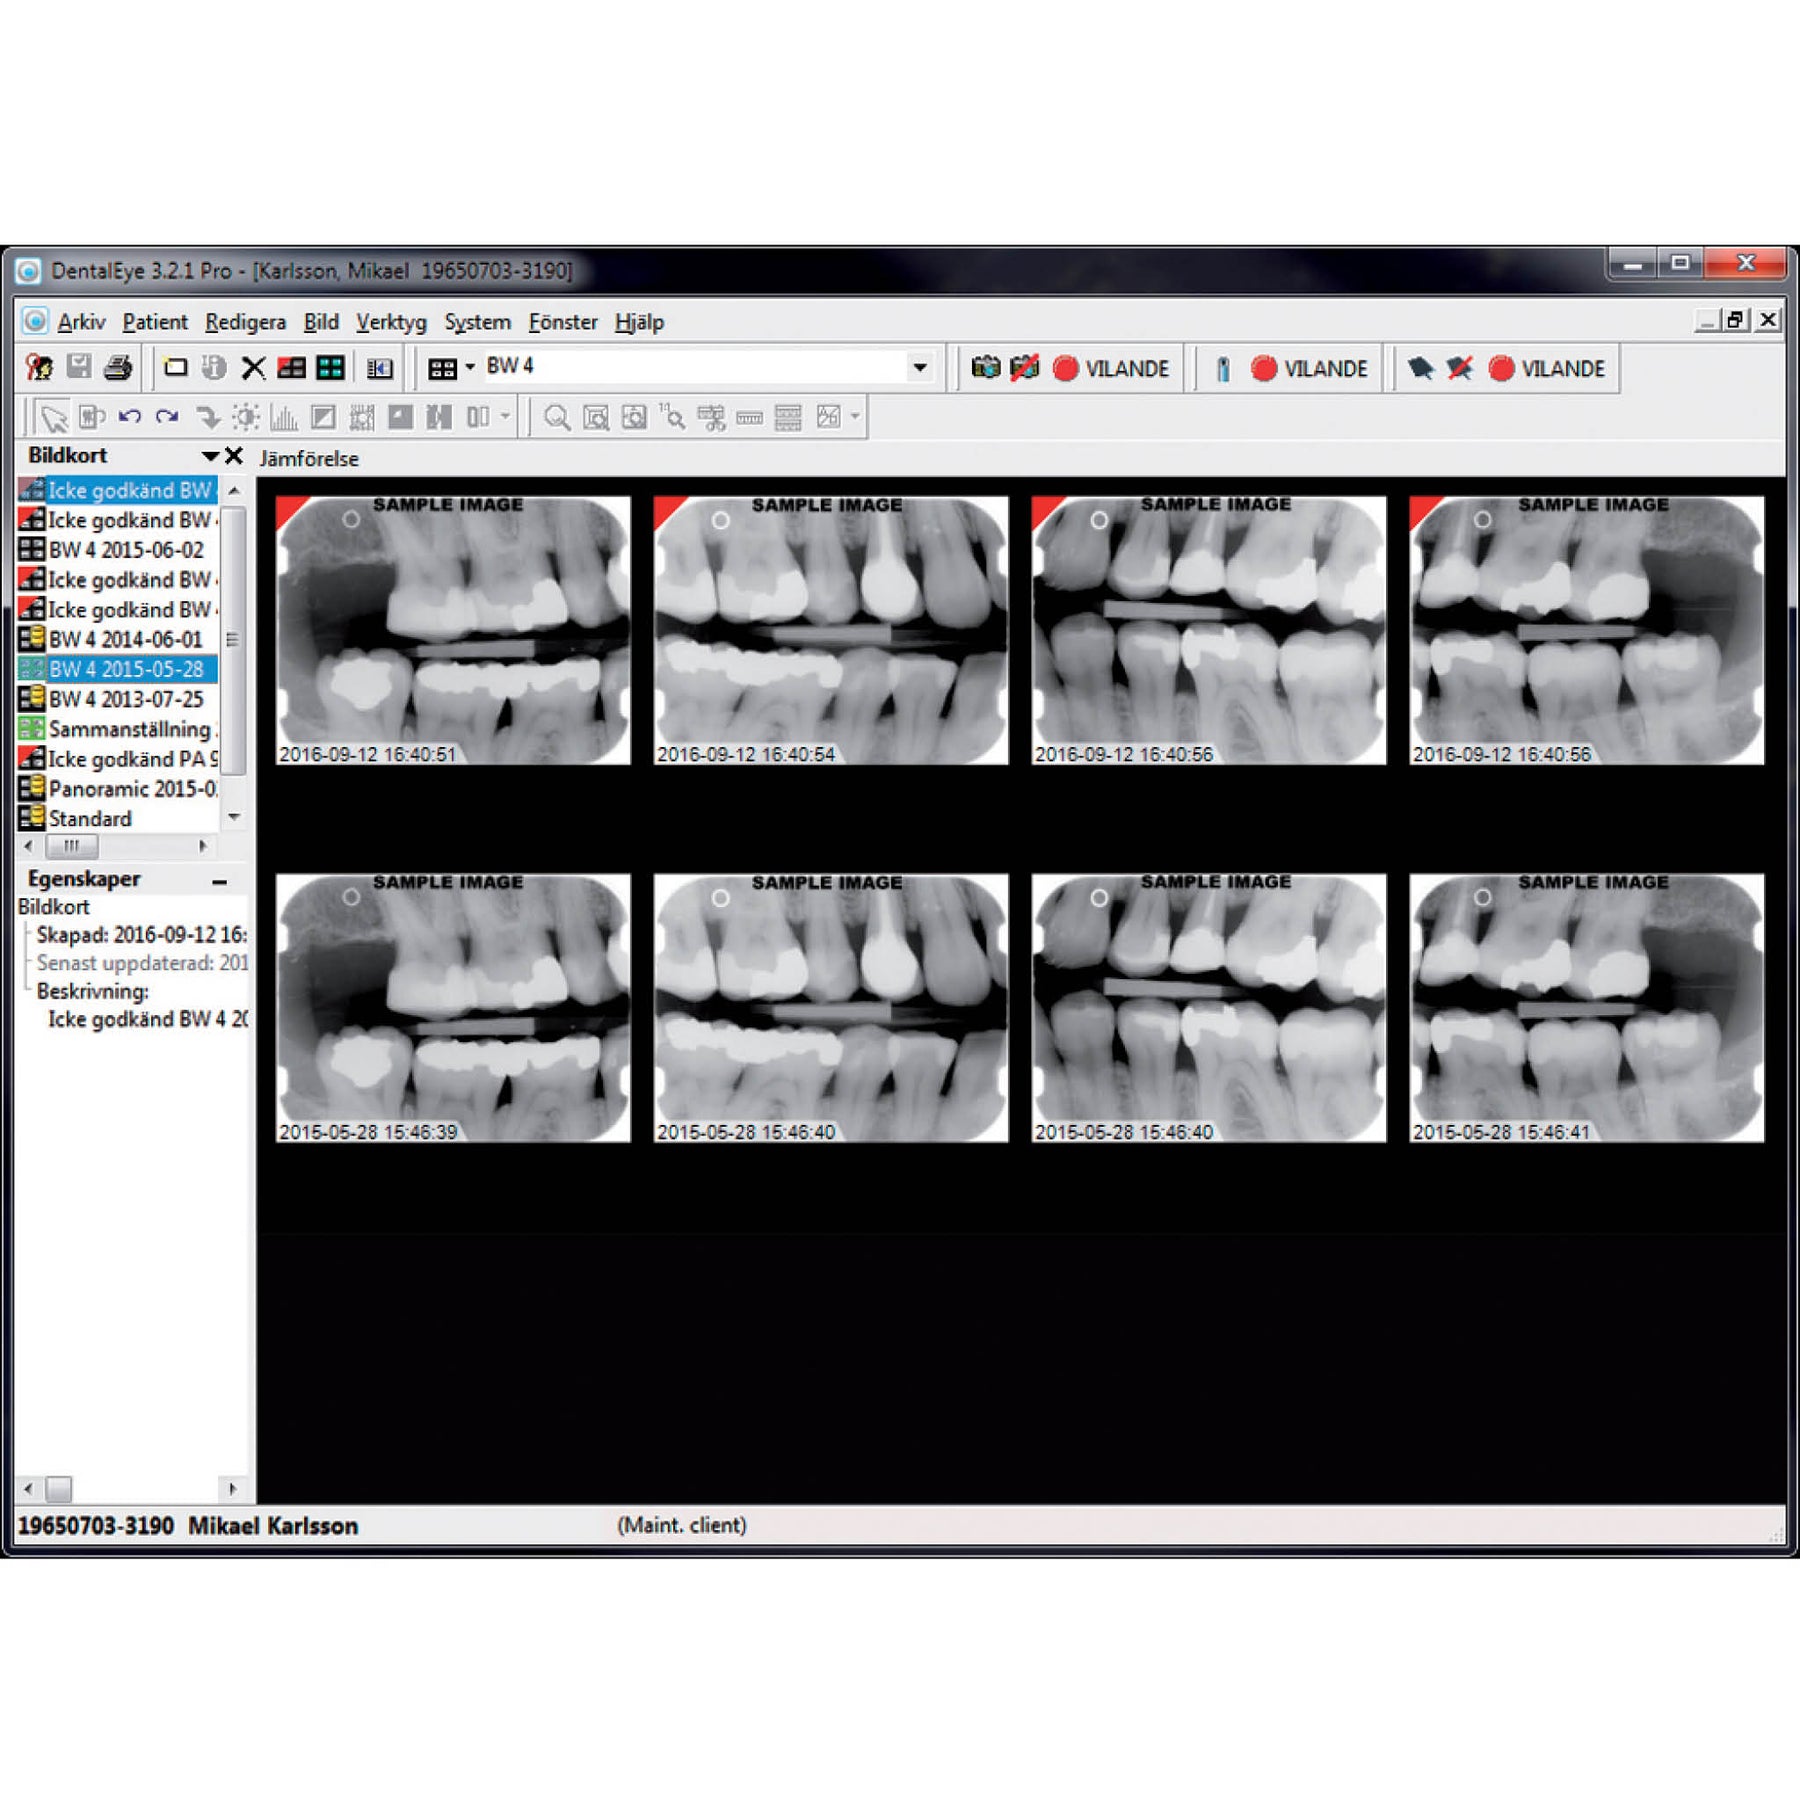The width and height of the screenshot is (1800, 1800).
Task: Select the magnifying glass zoom tool
Action: click(x=557, y=417)
